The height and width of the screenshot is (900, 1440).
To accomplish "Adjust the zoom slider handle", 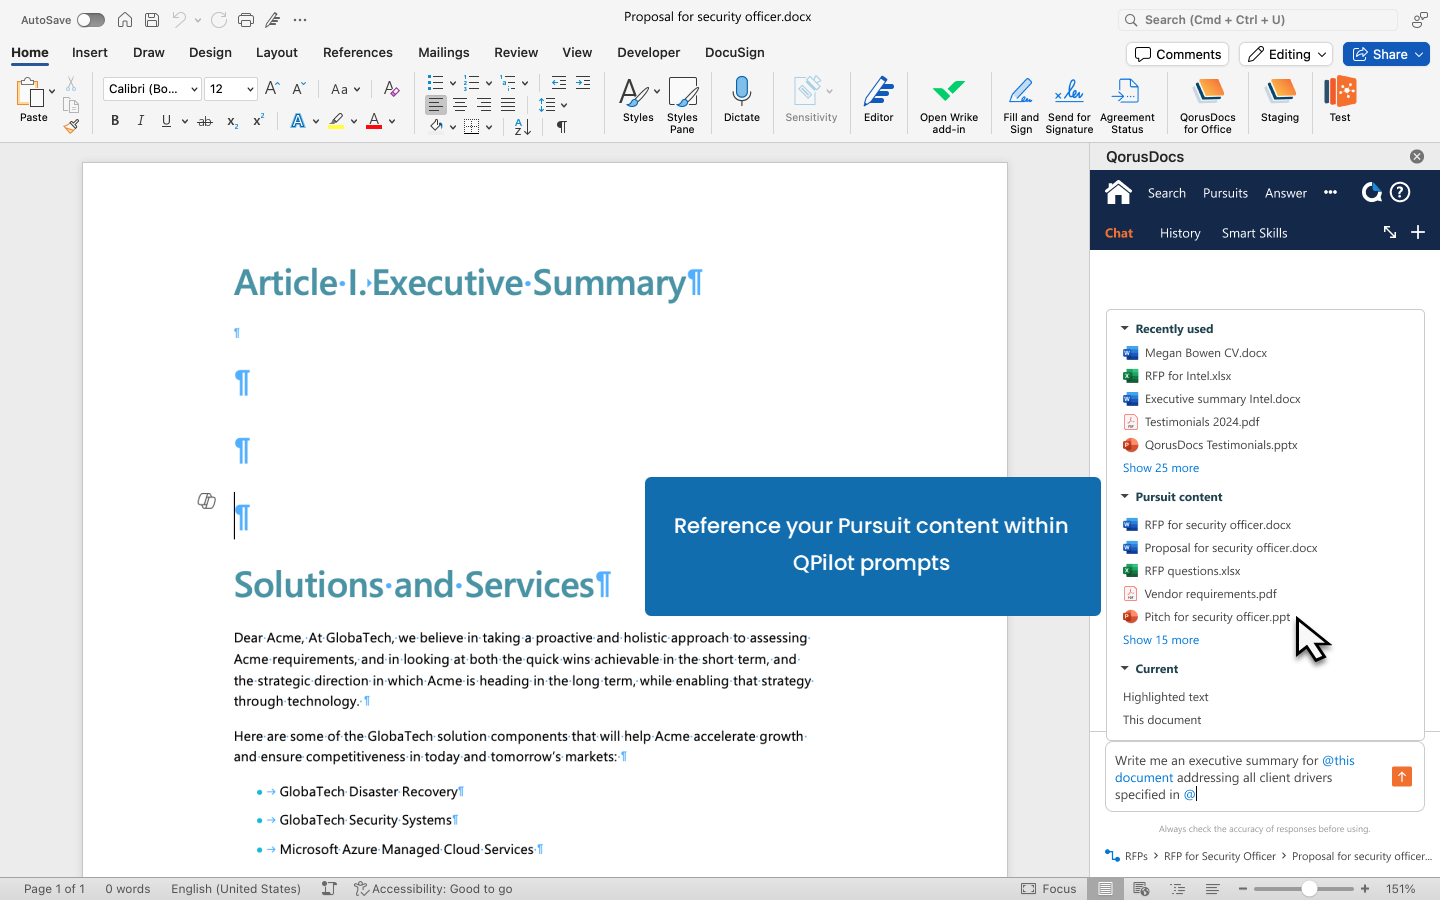I will [x=1308, y=888].
